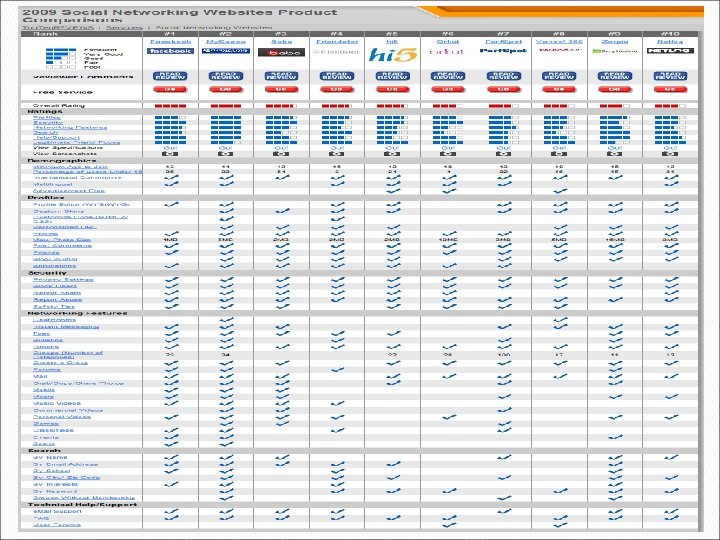Click the Yahoo 360 logo image
Viewport: 720px width, 540px height.
pos(559,50)
